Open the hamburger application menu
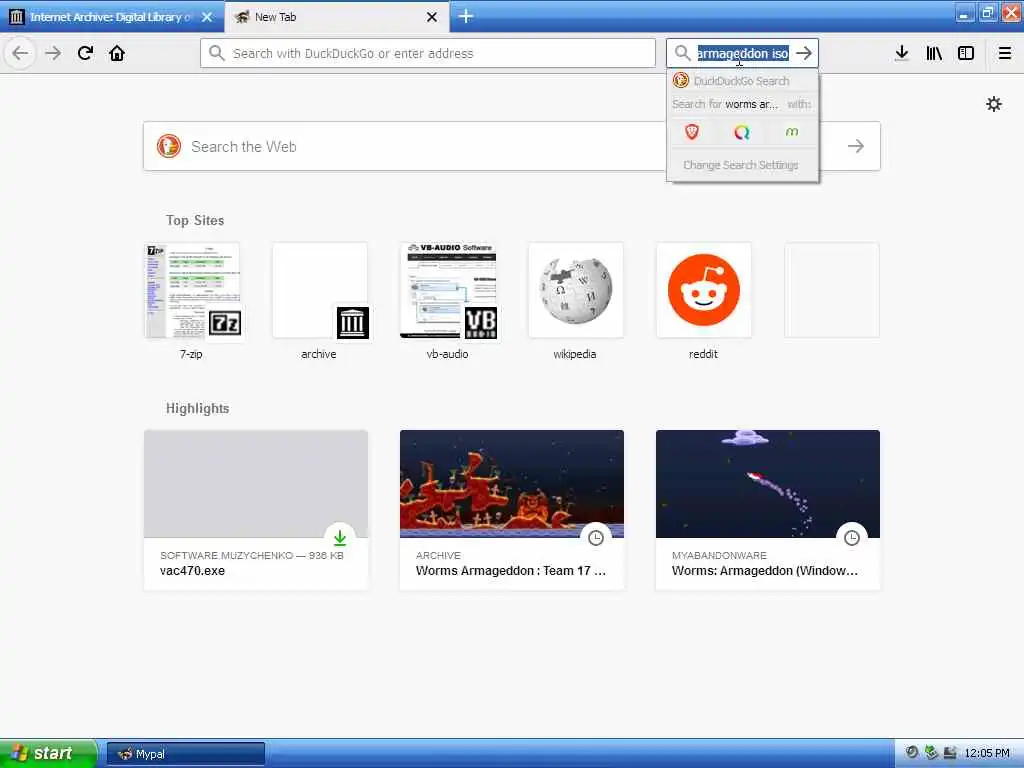 click(1004, 53)
